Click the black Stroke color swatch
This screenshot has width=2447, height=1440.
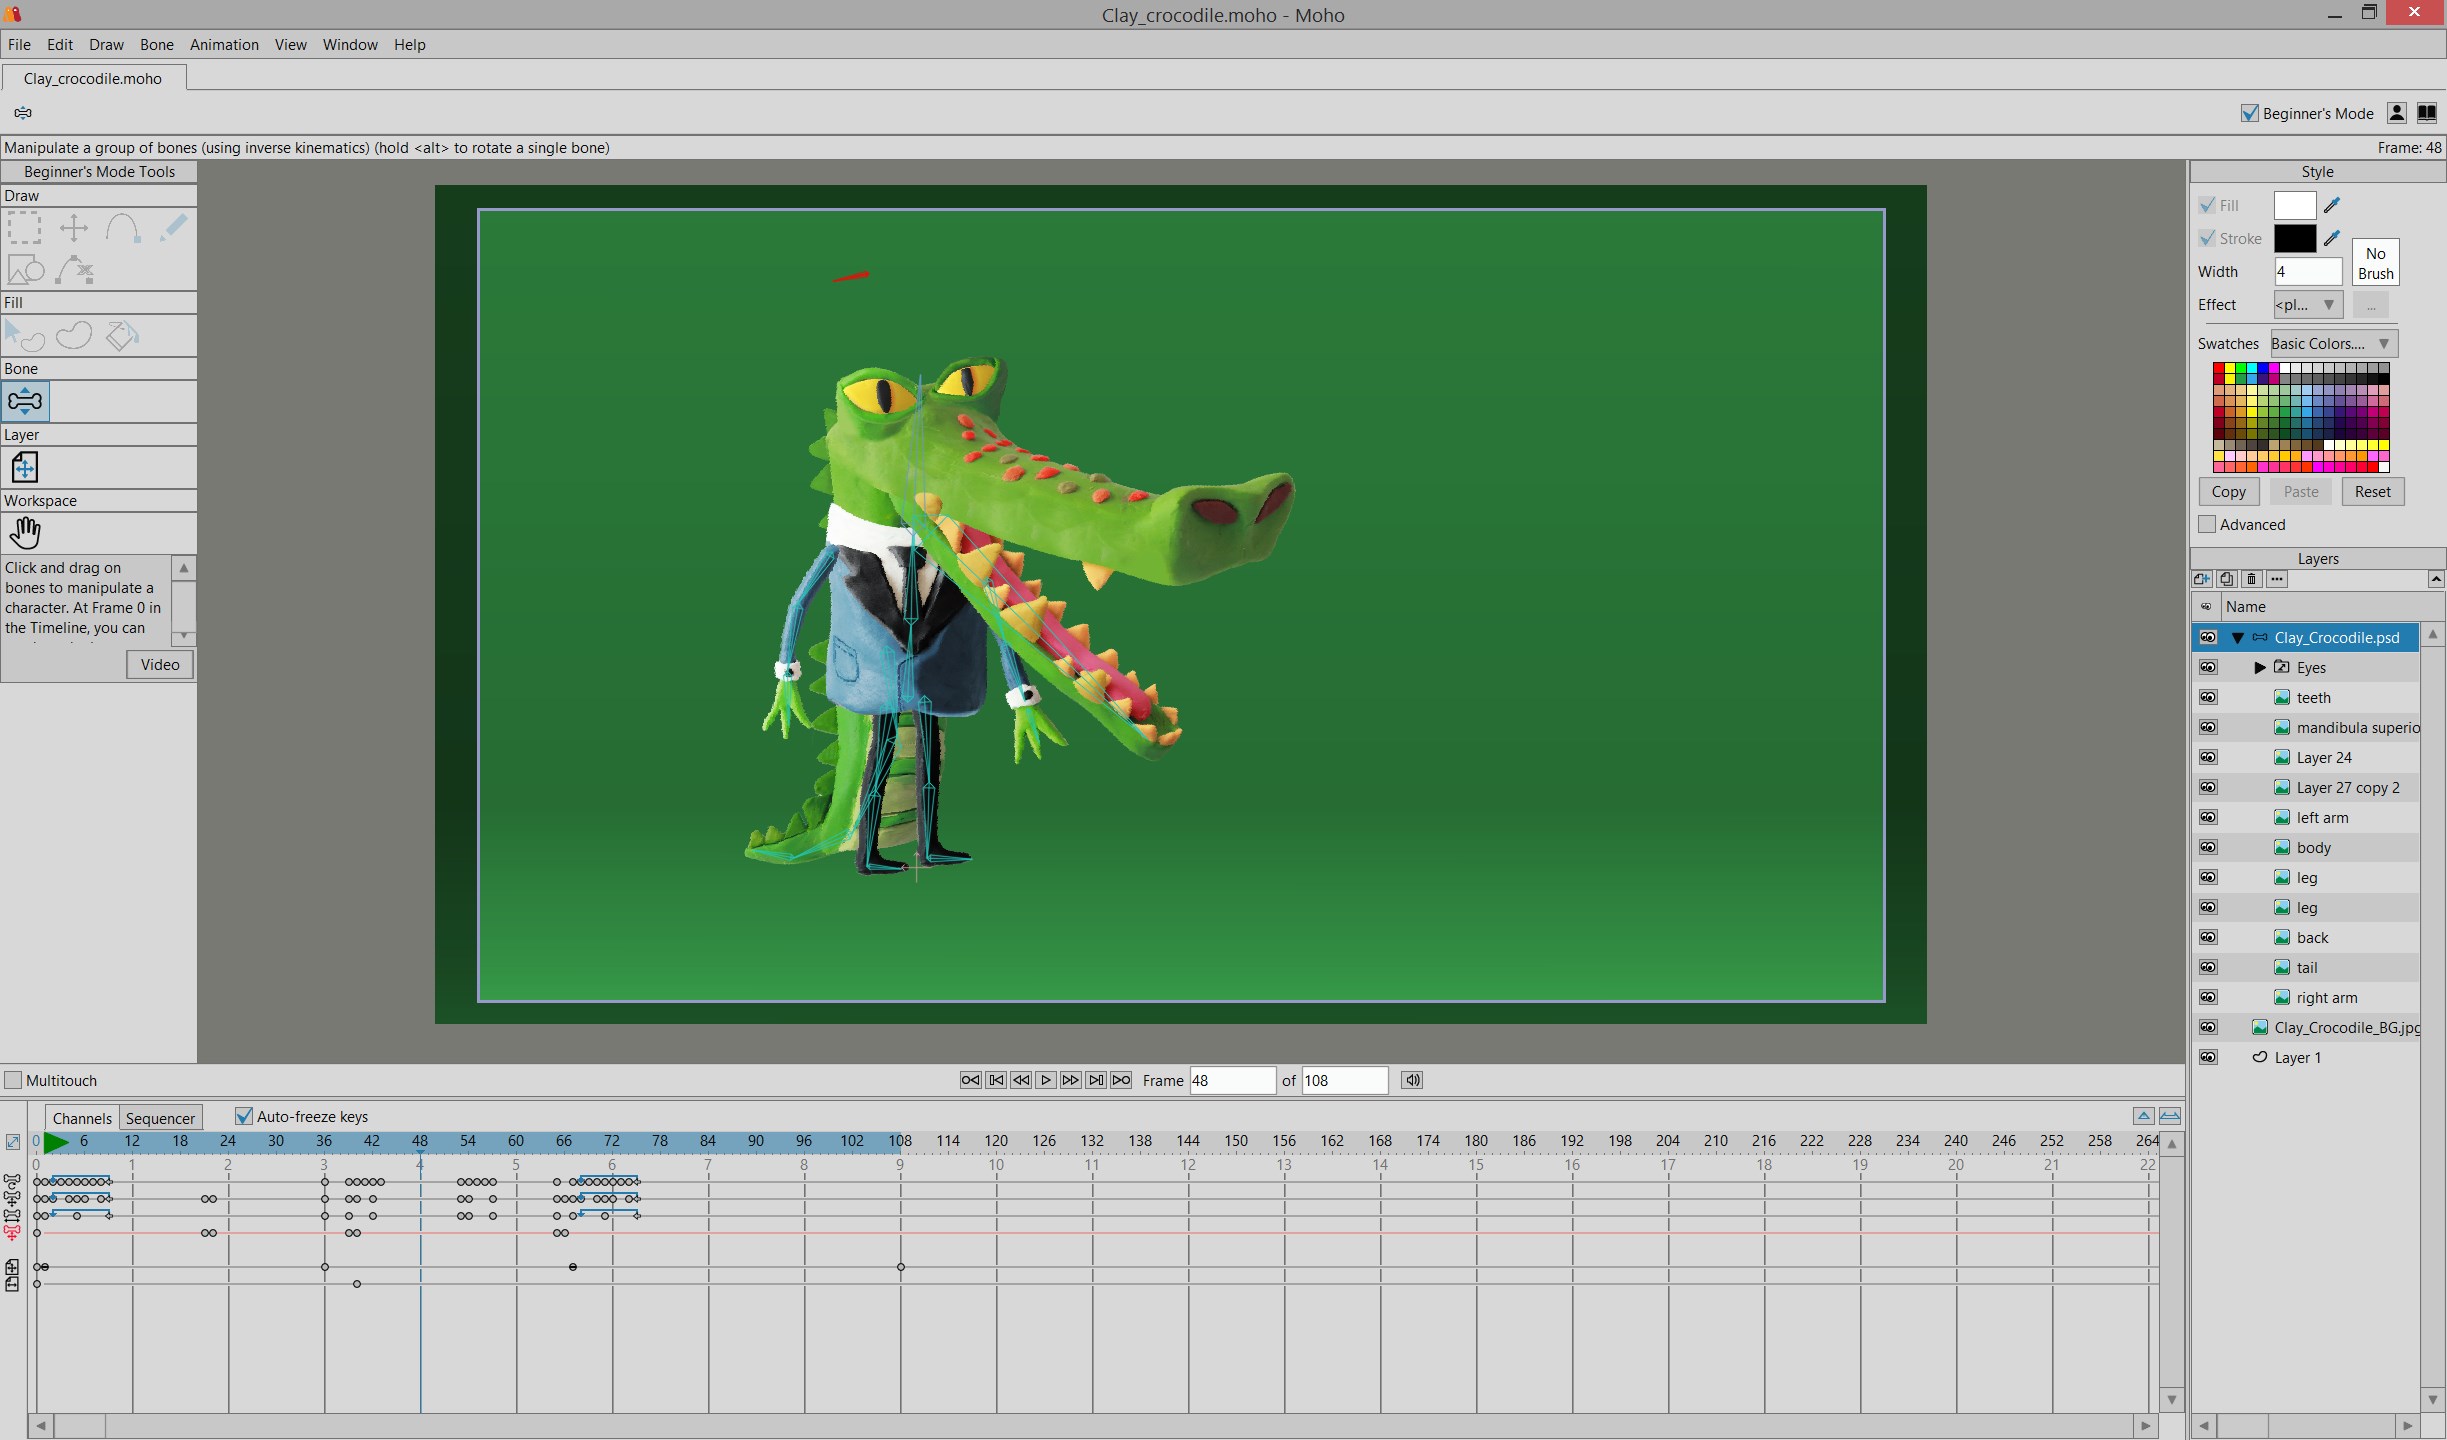2294,239
